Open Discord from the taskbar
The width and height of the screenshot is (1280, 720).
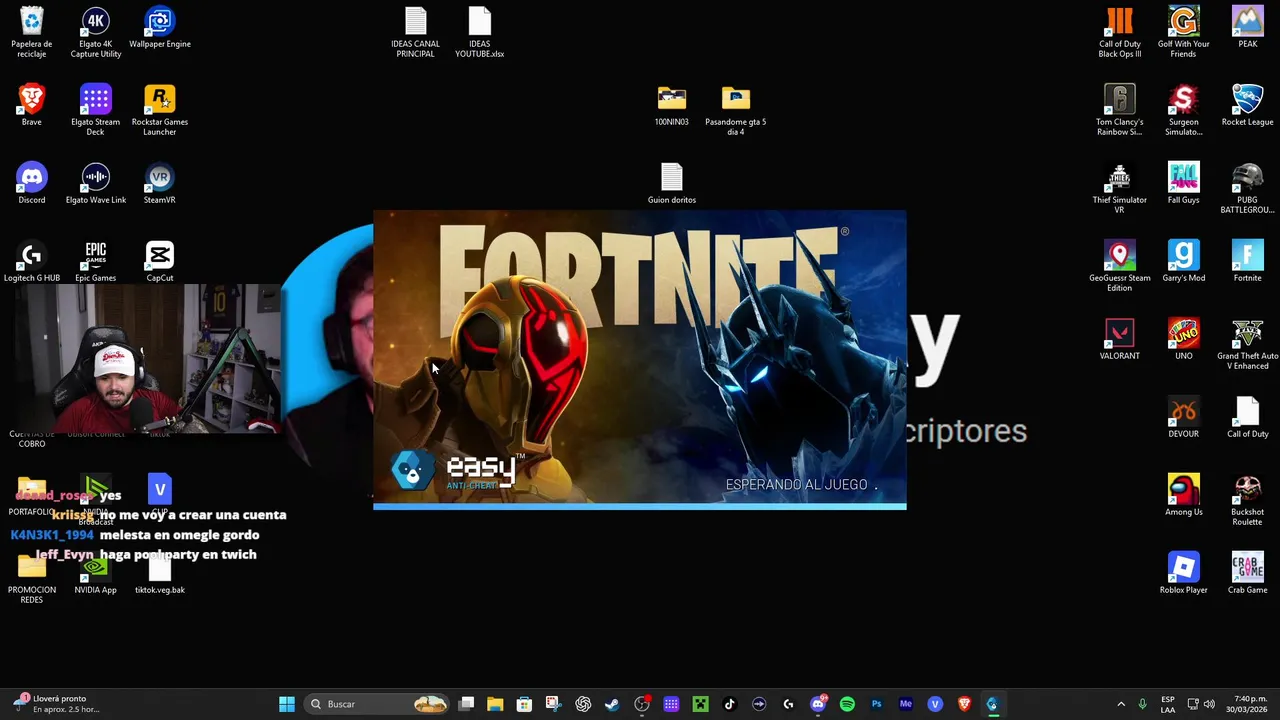click(818, 704)
